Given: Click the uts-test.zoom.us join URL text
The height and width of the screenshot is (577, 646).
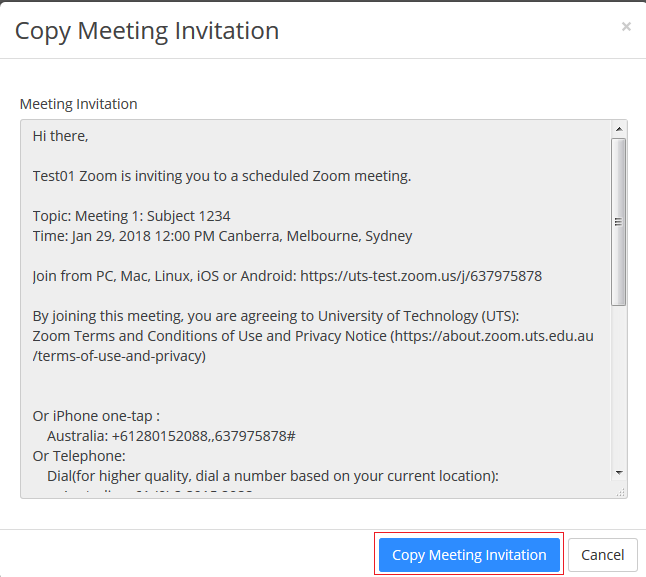Looking at the screenshot, I should pos(420,275).
